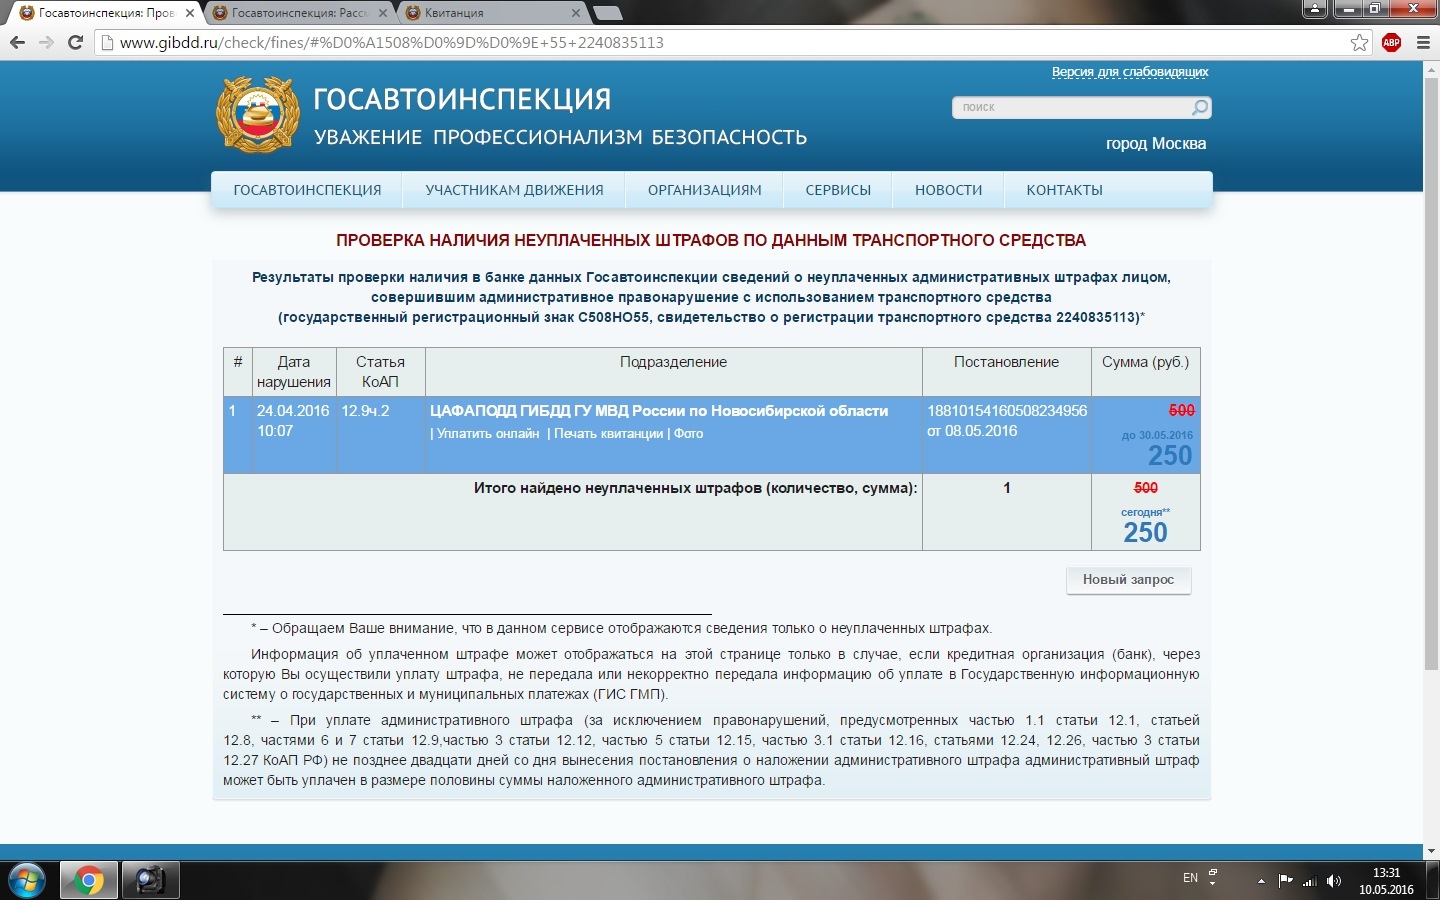Open the camera app in the taskbar
The image size is (1440, 900).
(150, 880)
